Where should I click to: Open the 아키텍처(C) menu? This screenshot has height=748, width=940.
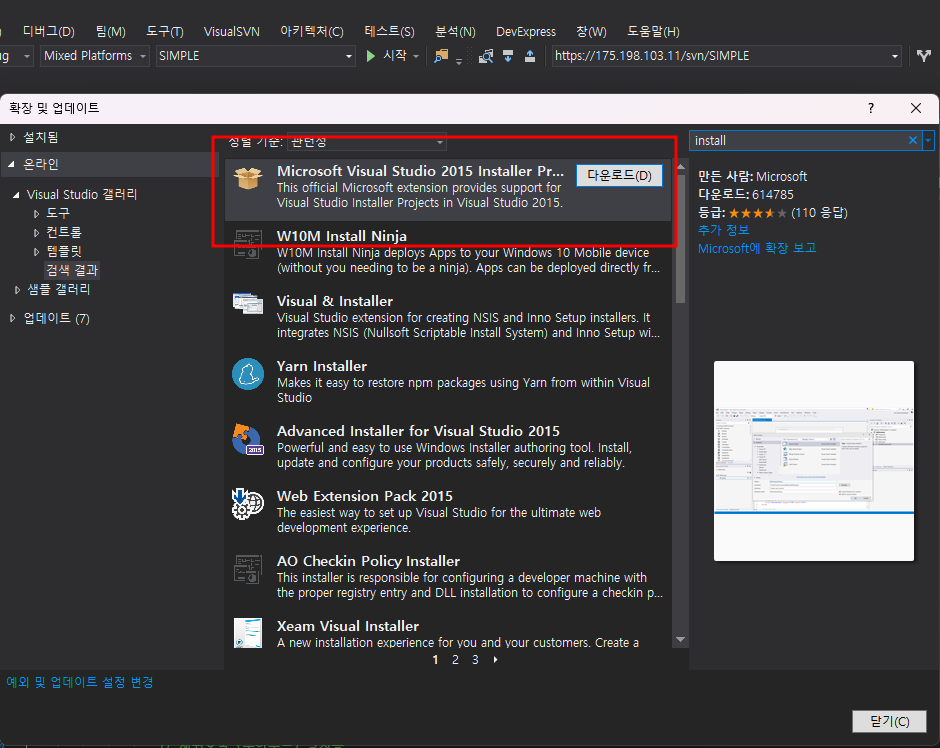(312, 31)
